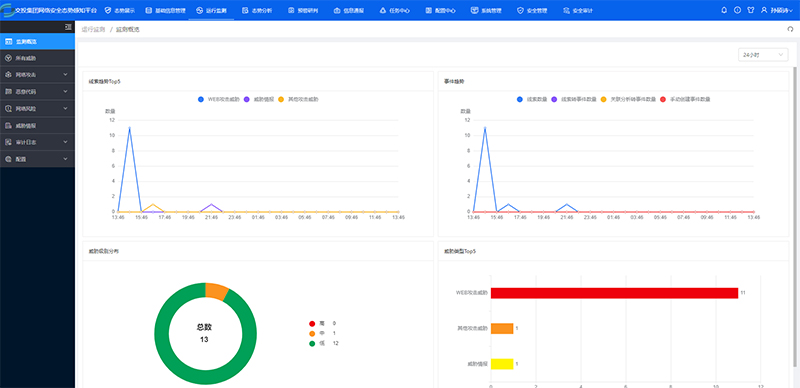Open the 任务中心 top menu
This screenshot has height=388, width=800.
tap(394, 10)
